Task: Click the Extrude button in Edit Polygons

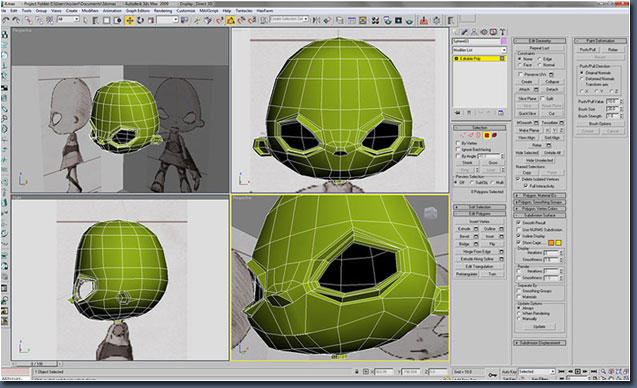Action: [464, 229]
